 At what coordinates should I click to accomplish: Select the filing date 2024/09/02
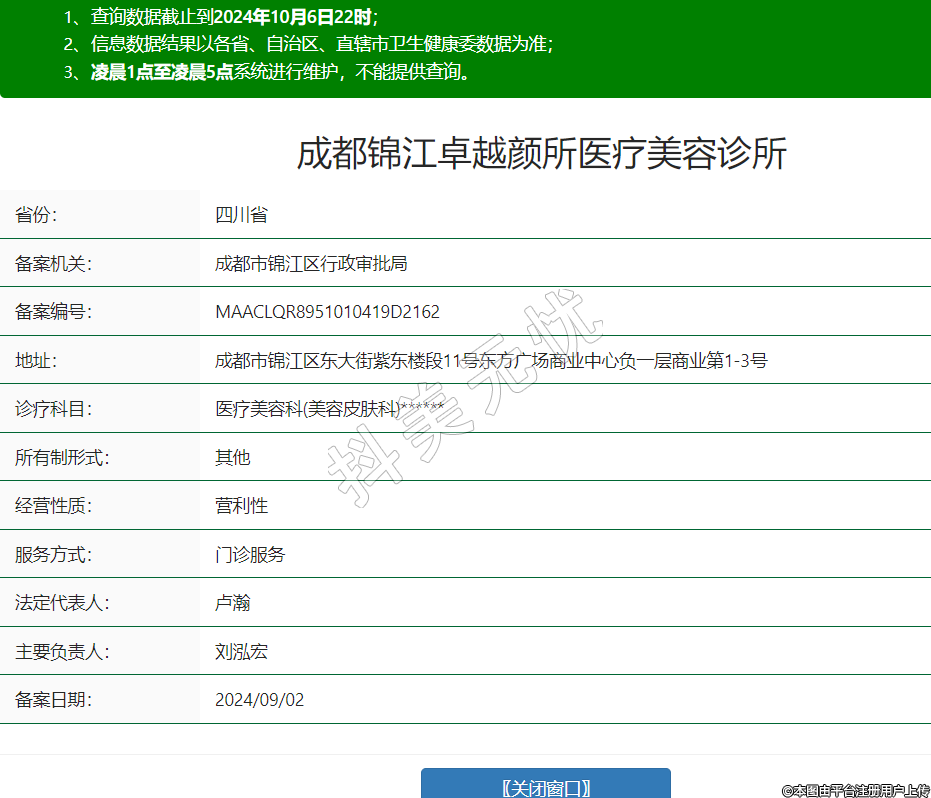(x=259, y=700)
